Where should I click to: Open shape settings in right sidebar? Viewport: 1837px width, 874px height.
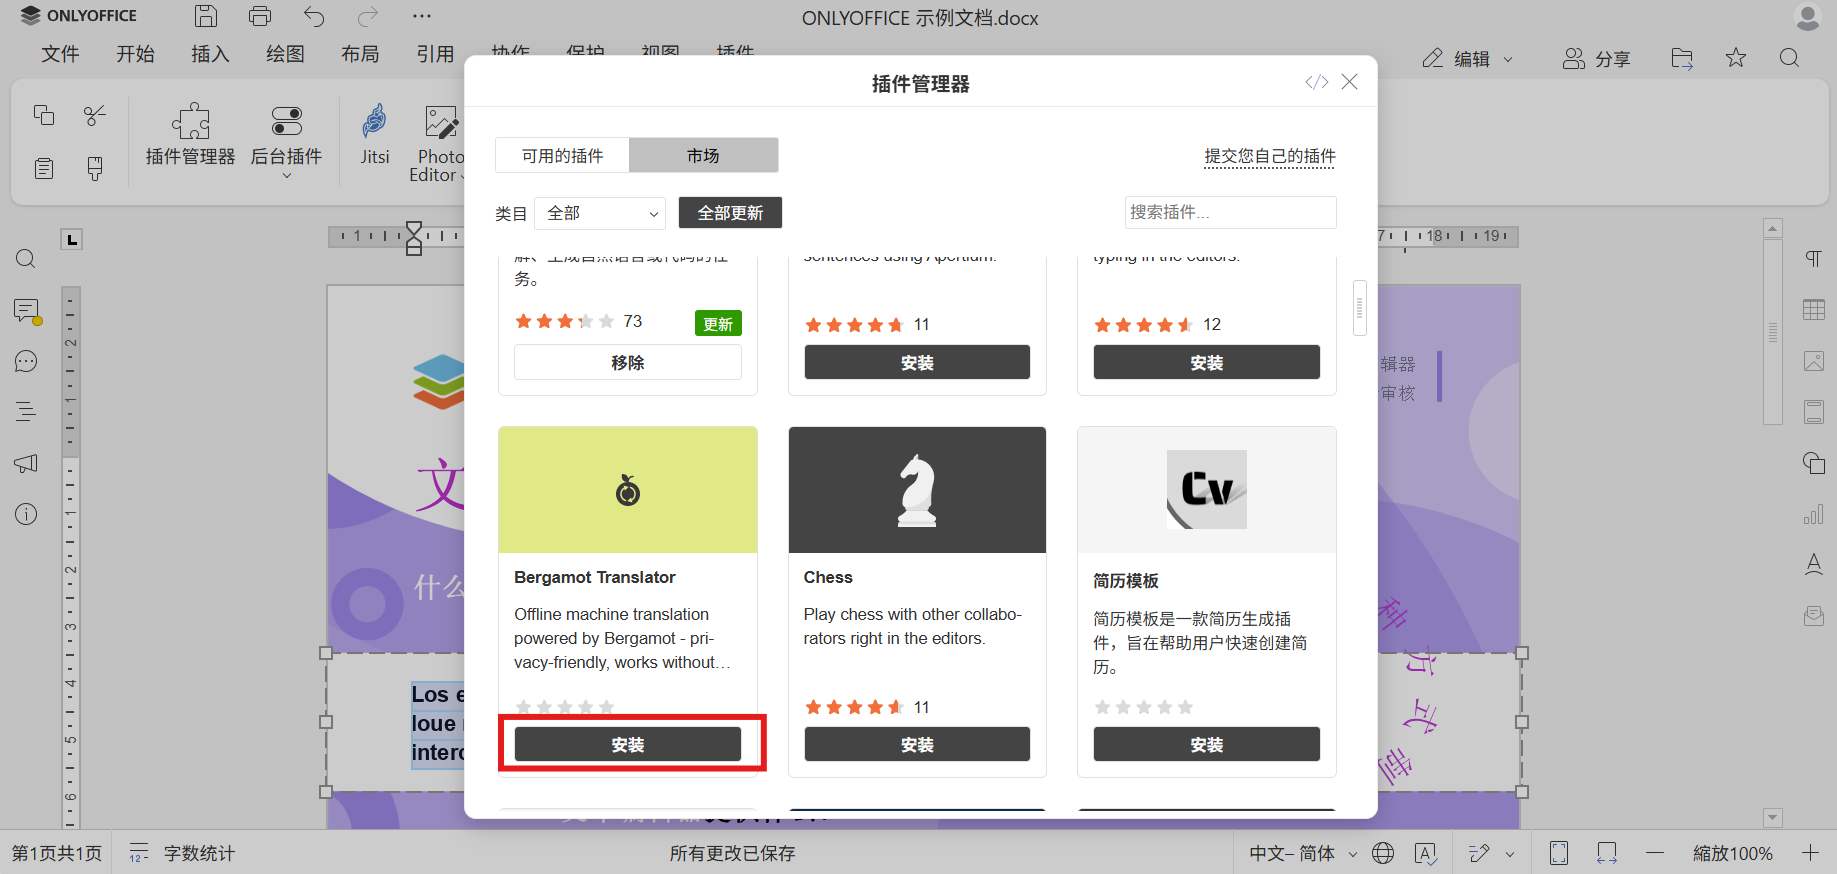coord(1814,463)
